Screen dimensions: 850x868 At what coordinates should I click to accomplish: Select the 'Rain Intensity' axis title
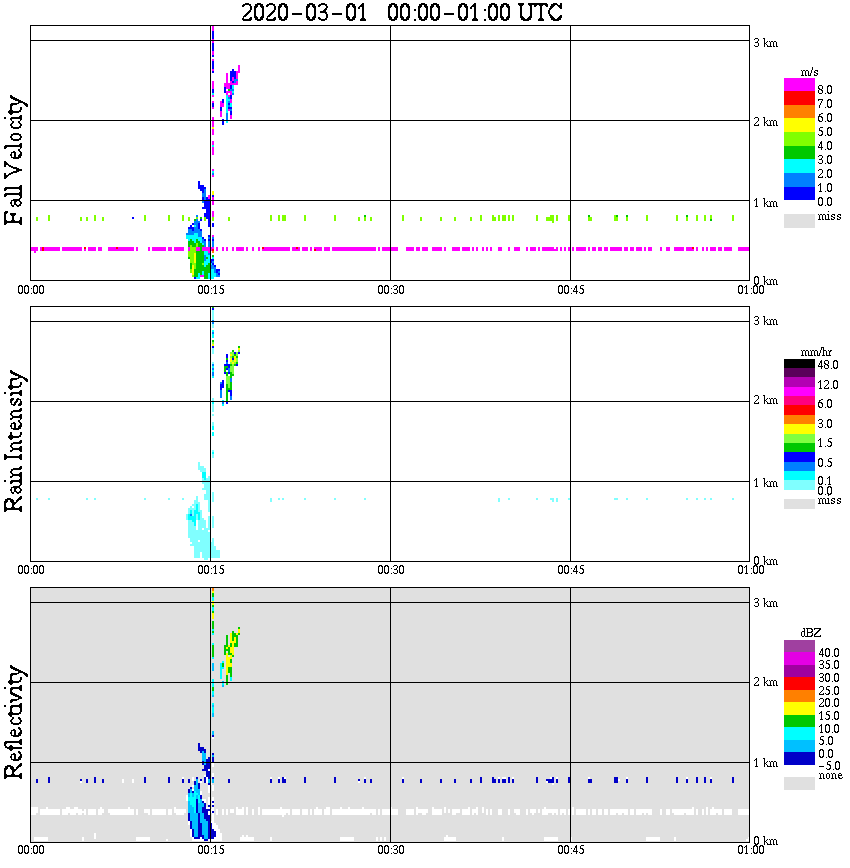pos(14,441)
